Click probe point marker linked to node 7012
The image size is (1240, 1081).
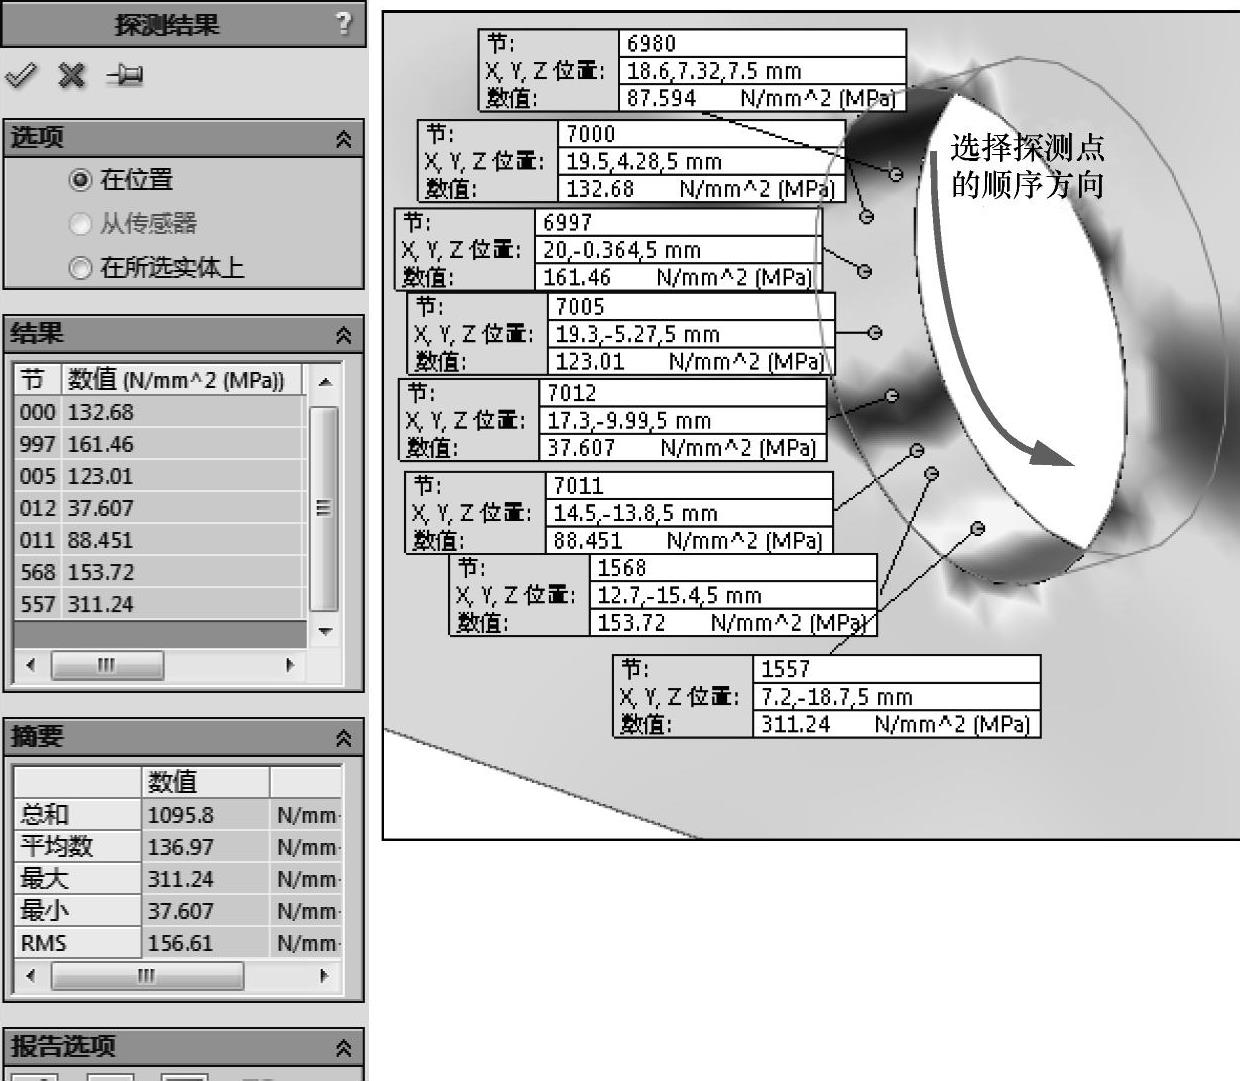tap(892, 396)
